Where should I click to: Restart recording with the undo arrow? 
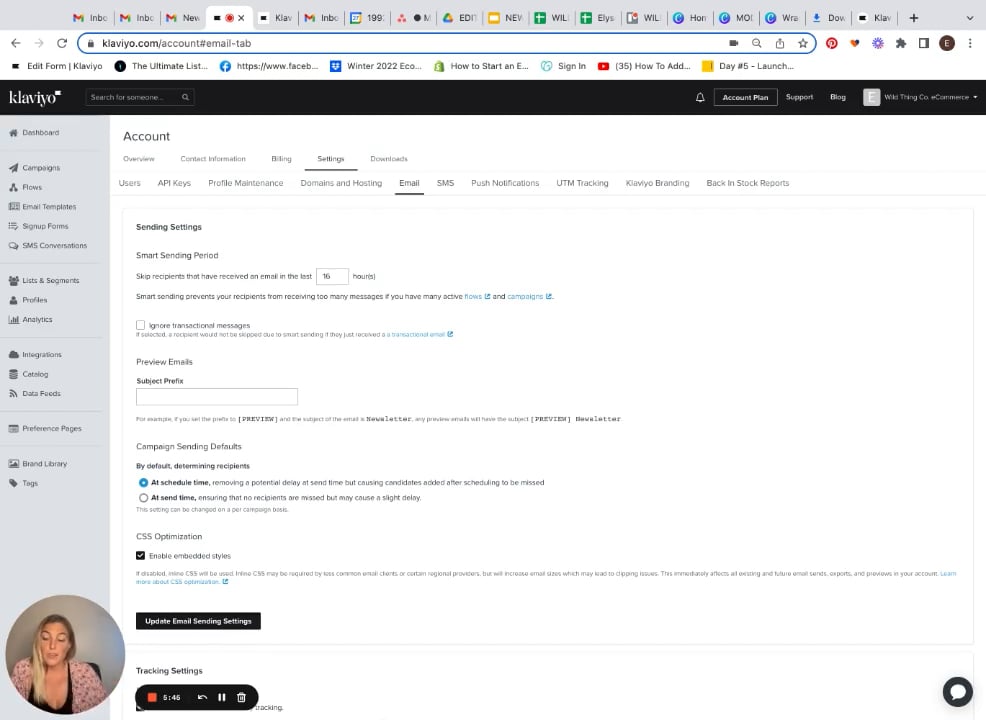pyautogui.click(x=202, y=697)
